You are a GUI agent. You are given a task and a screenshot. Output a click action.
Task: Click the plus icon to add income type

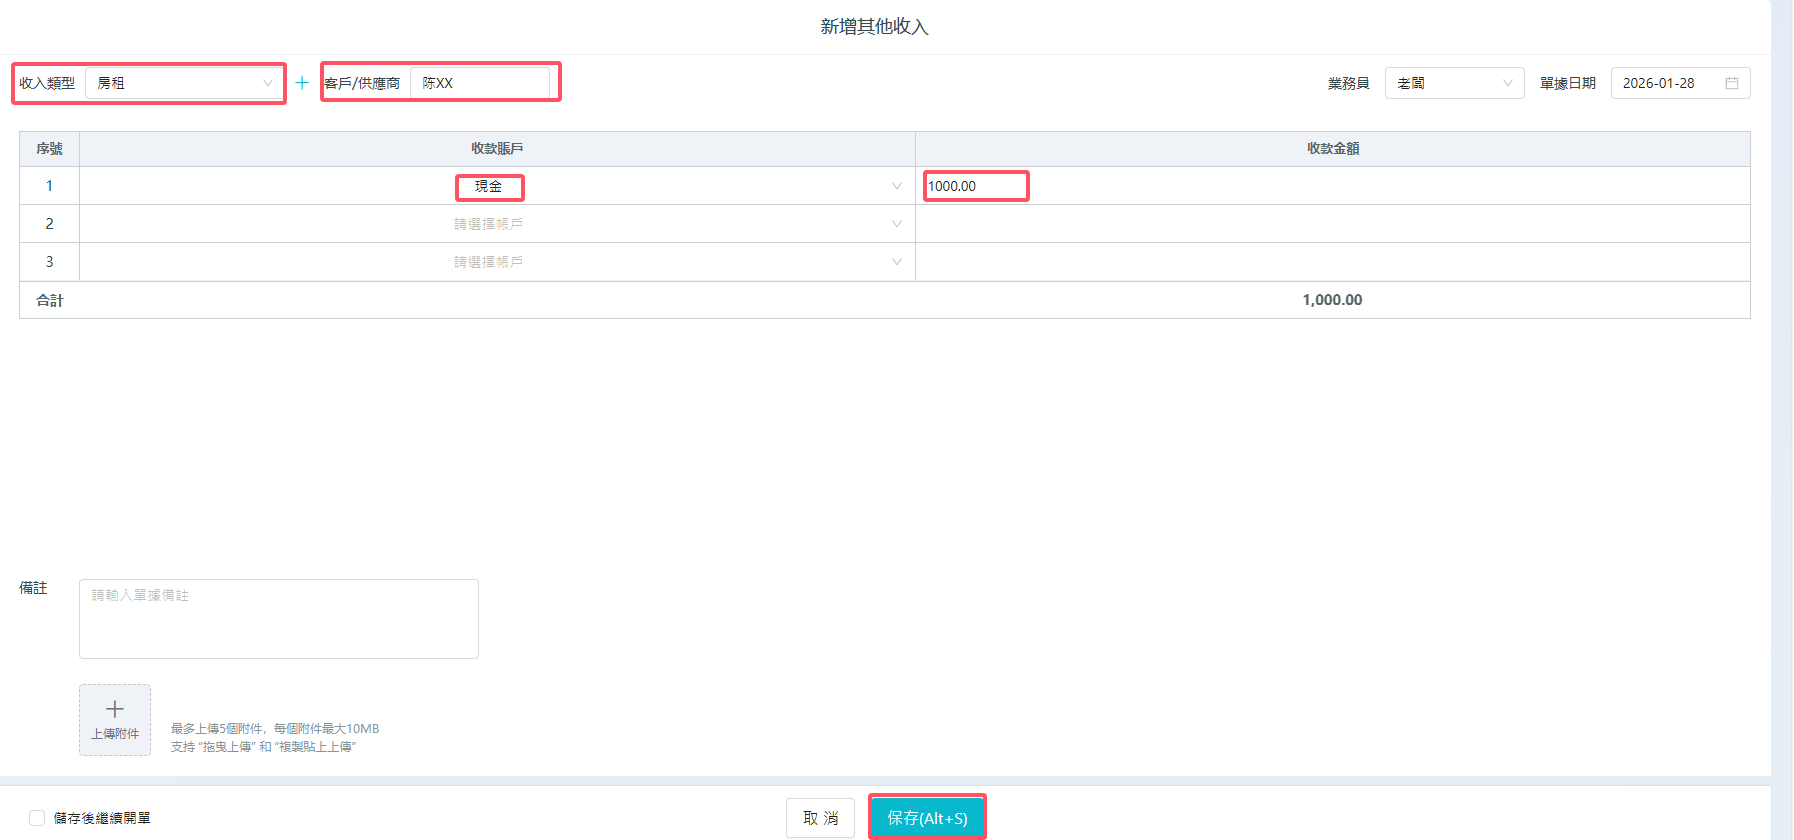(302, 83)
